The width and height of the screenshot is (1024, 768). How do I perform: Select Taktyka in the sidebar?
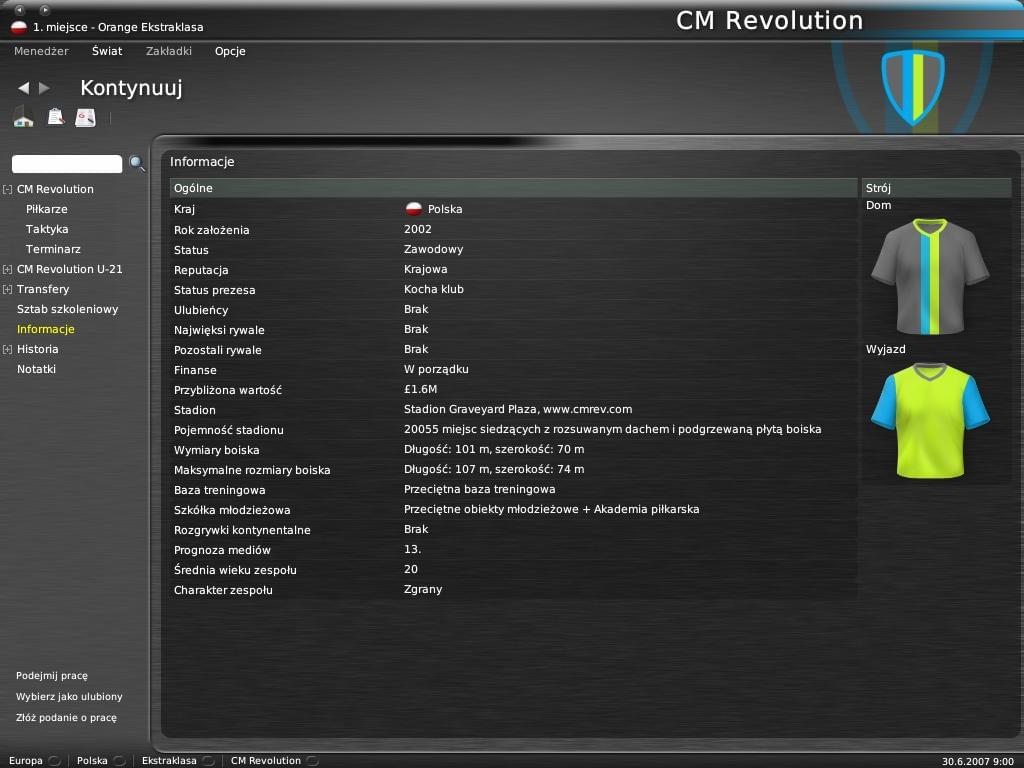tap(47, 229)
